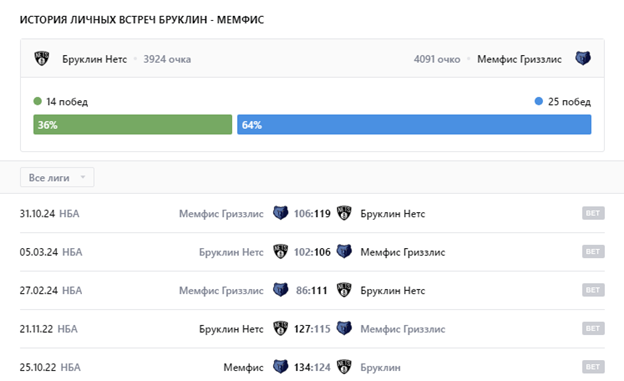Click Grizzlies logo in the 27.02.24 row
This screenshot has width=624, height=381.
pos(280,290)
